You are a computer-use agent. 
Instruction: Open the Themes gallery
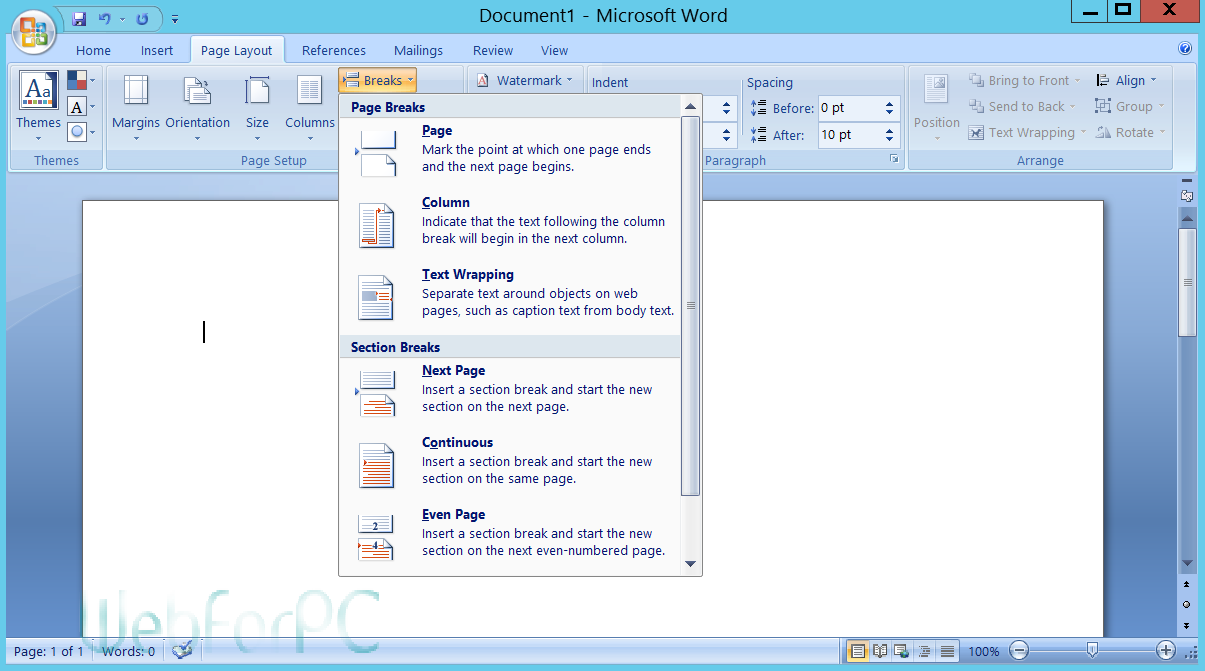coord(38,107)
